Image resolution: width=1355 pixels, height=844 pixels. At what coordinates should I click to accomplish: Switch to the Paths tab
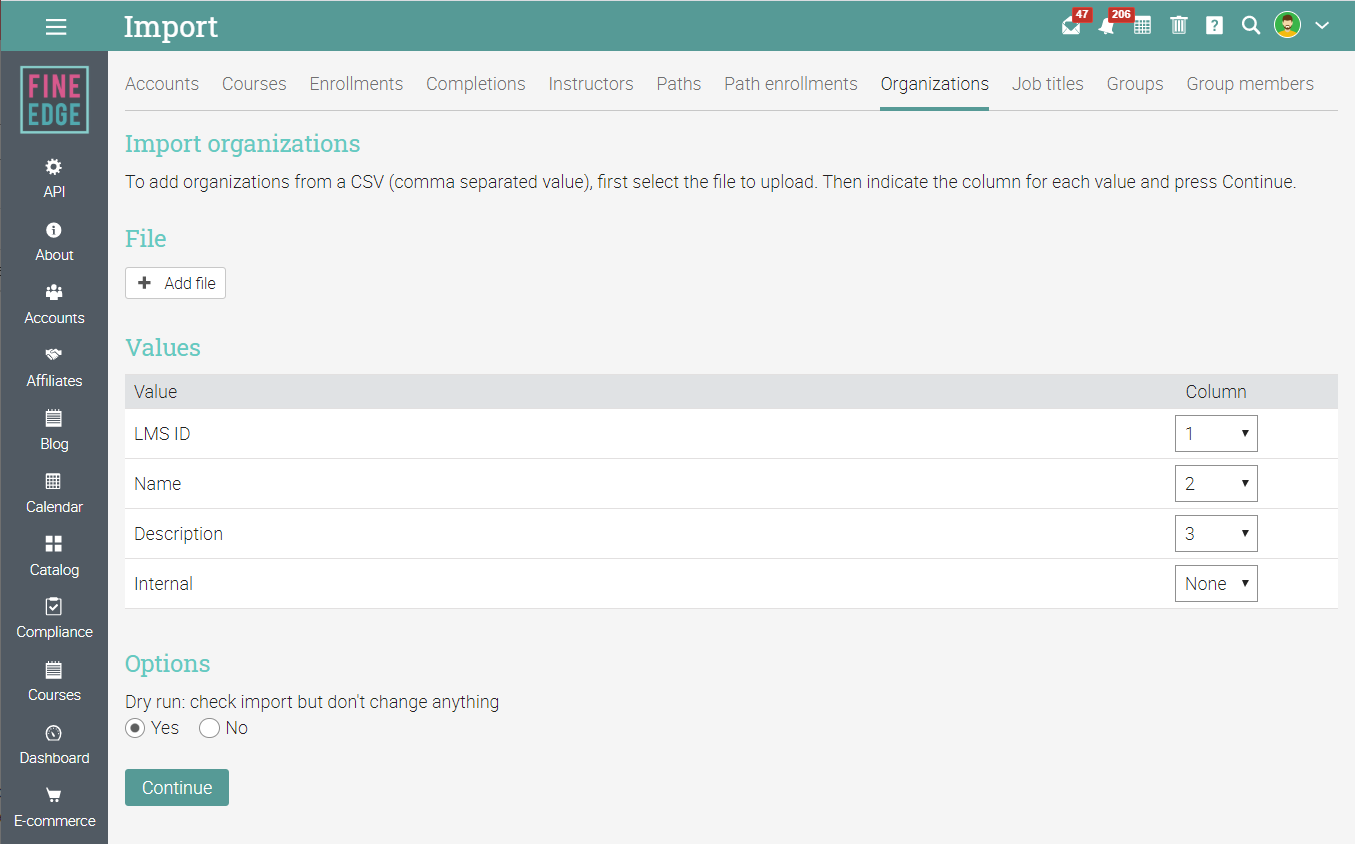pos(679,84)
